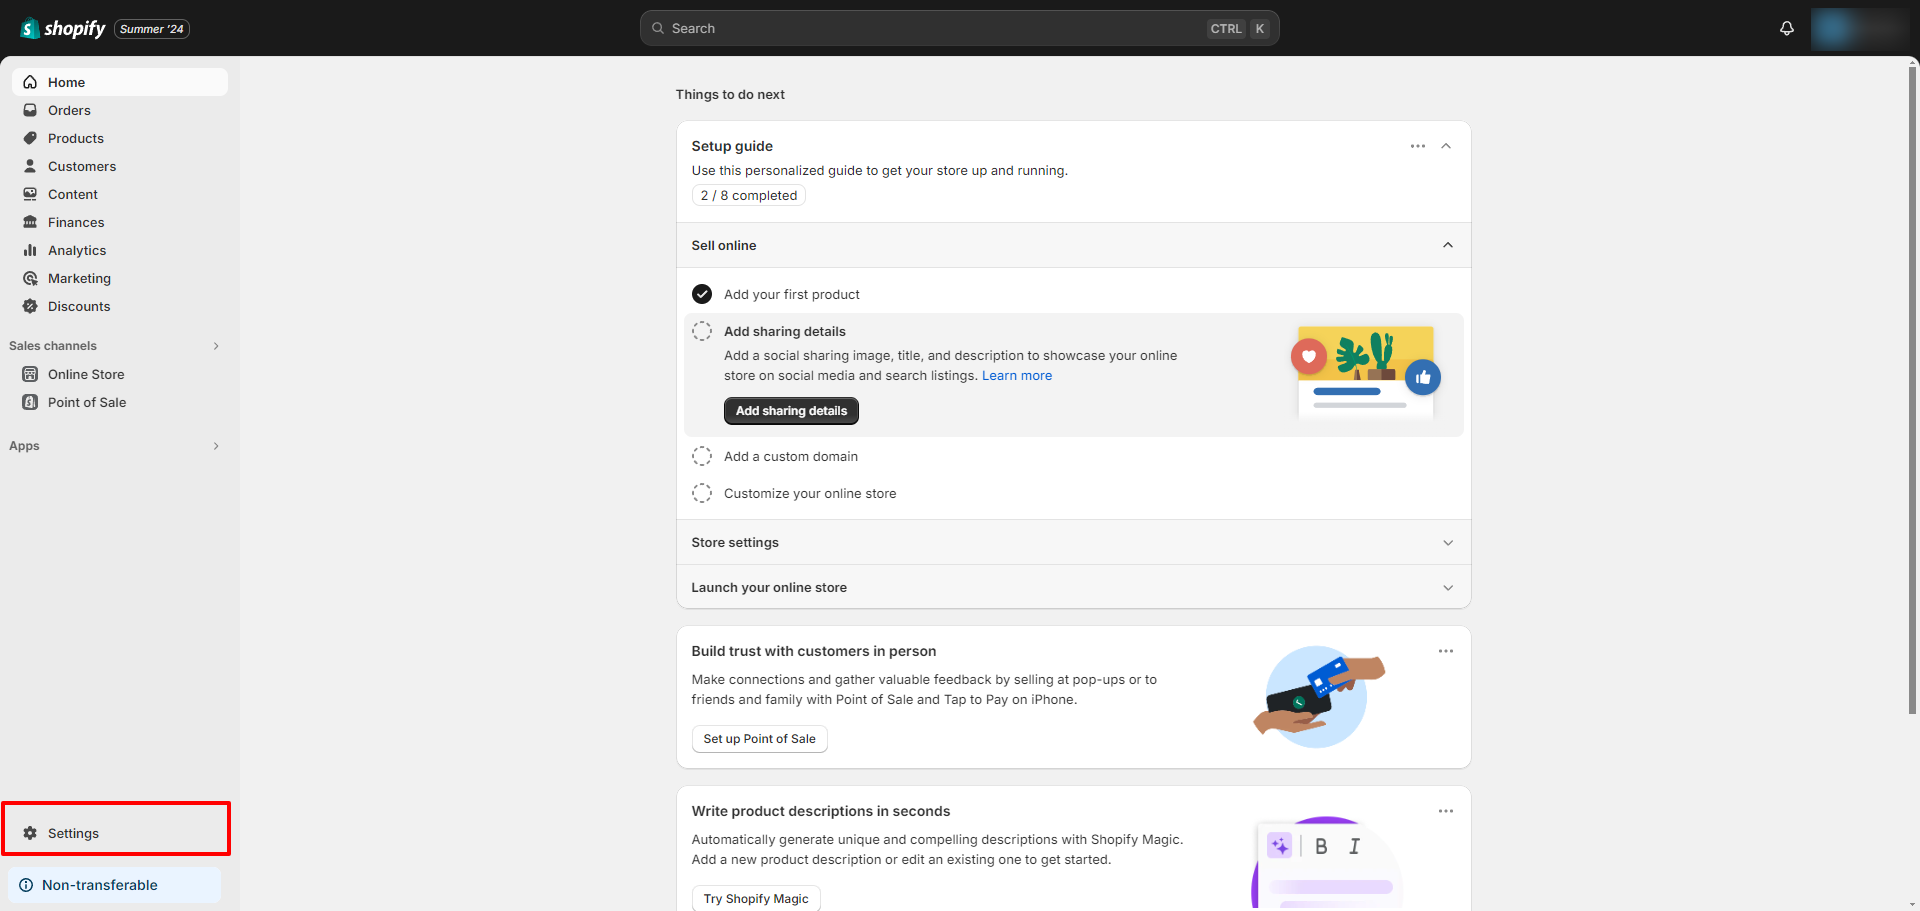1920x911 pixels.
Task: Click the Online Store storefront icon
Action: pos(30,374)
